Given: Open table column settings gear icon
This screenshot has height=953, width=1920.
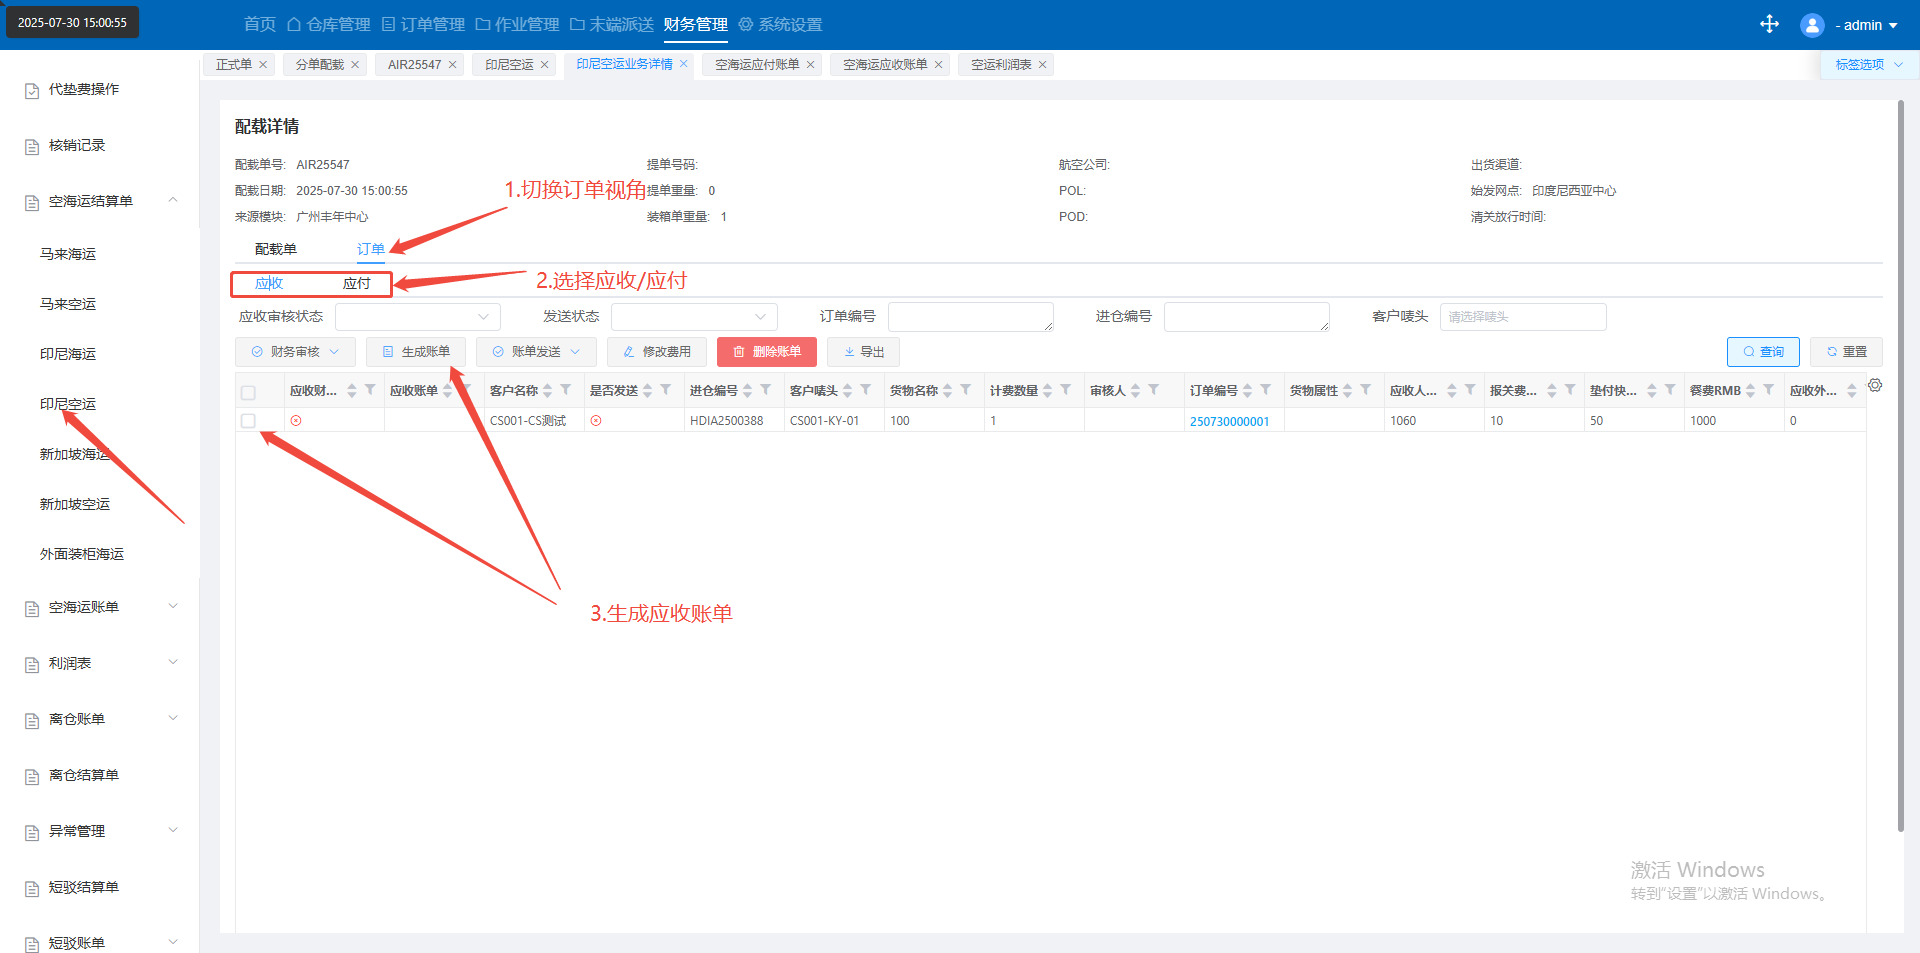Looking at the screenshot, I should coord(1875,385).
